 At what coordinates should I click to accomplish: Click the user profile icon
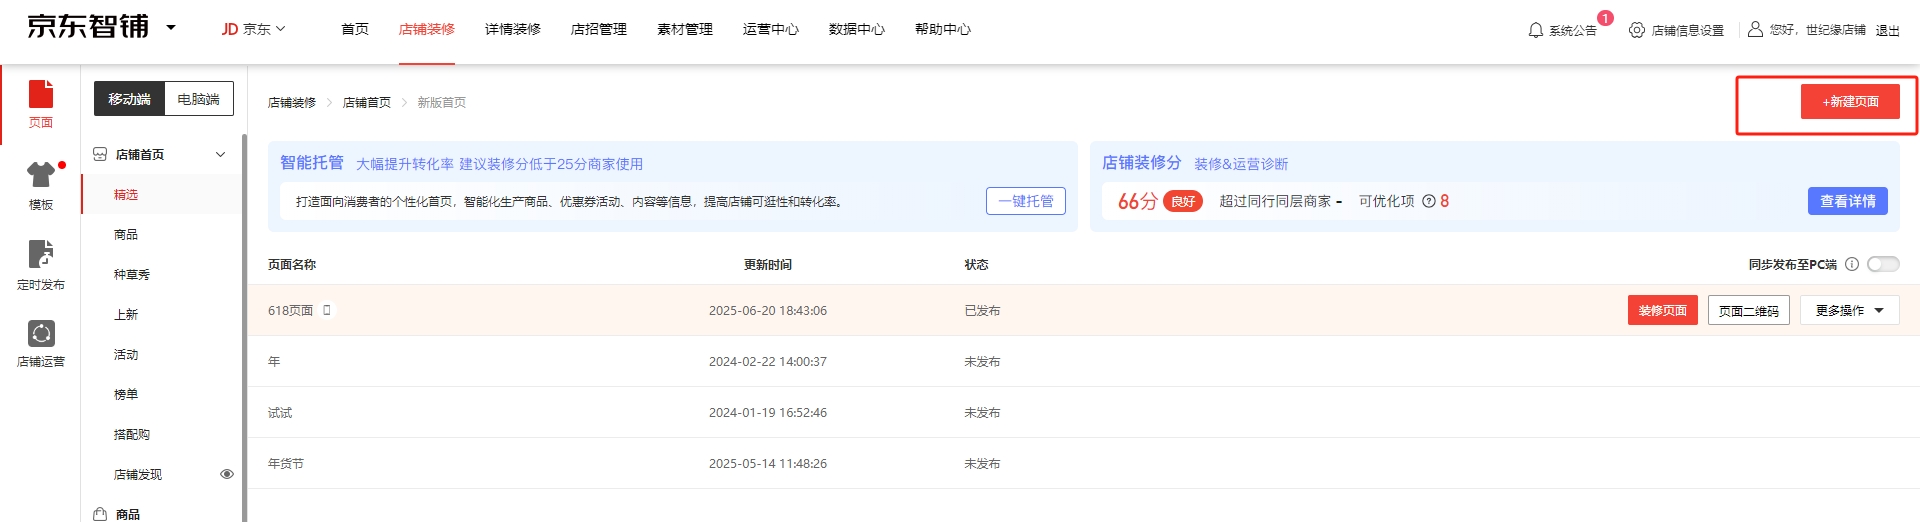(1754, 30)
